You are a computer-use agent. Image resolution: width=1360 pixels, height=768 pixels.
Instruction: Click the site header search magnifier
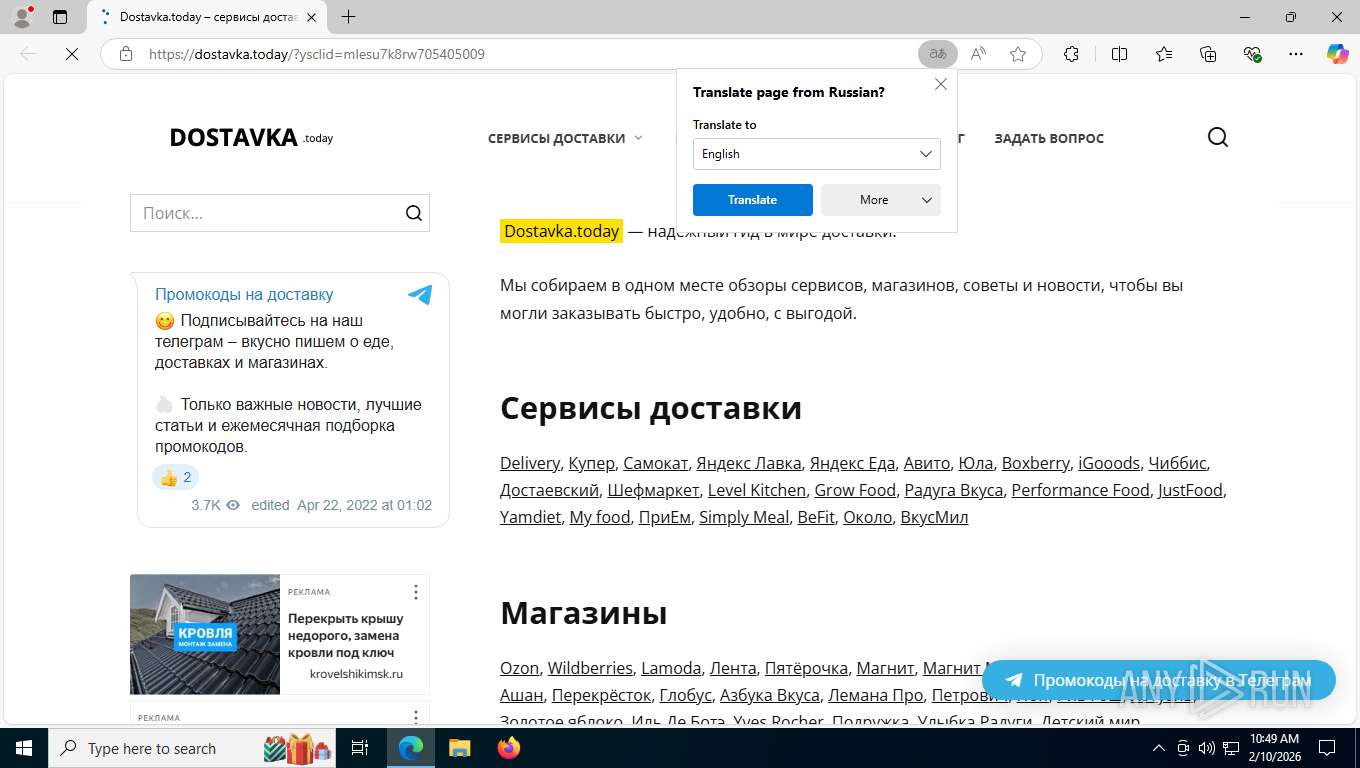(x=1217, y=137)
